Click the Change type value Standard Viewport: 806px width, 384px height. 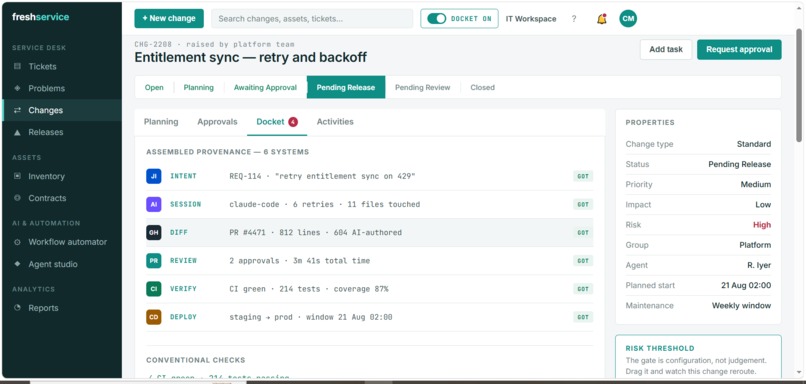pos(754,144)
